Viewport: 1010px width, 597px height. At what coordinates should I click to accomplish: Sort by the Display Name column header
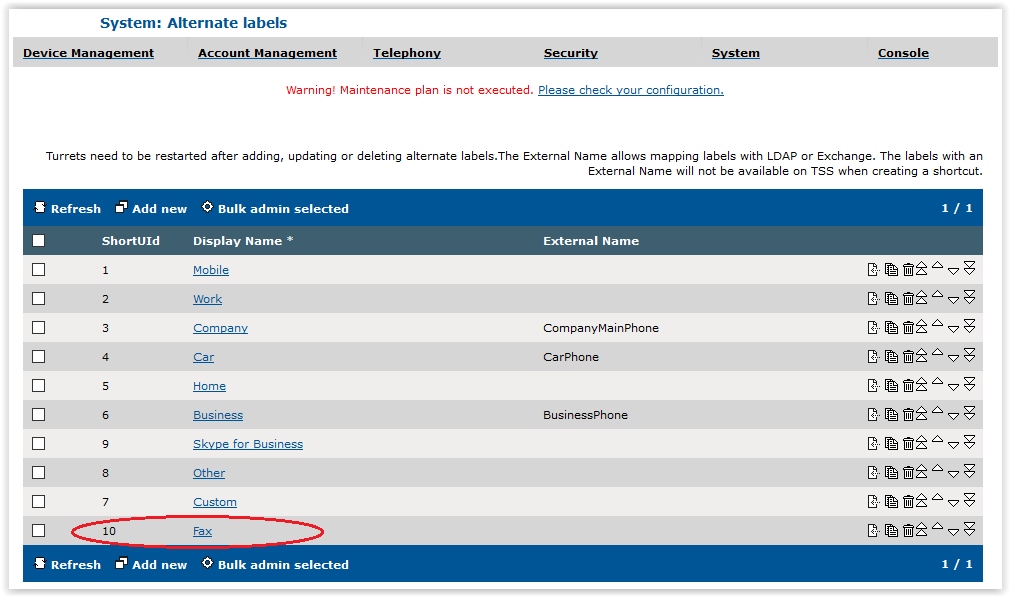click(x=243, y=241)
